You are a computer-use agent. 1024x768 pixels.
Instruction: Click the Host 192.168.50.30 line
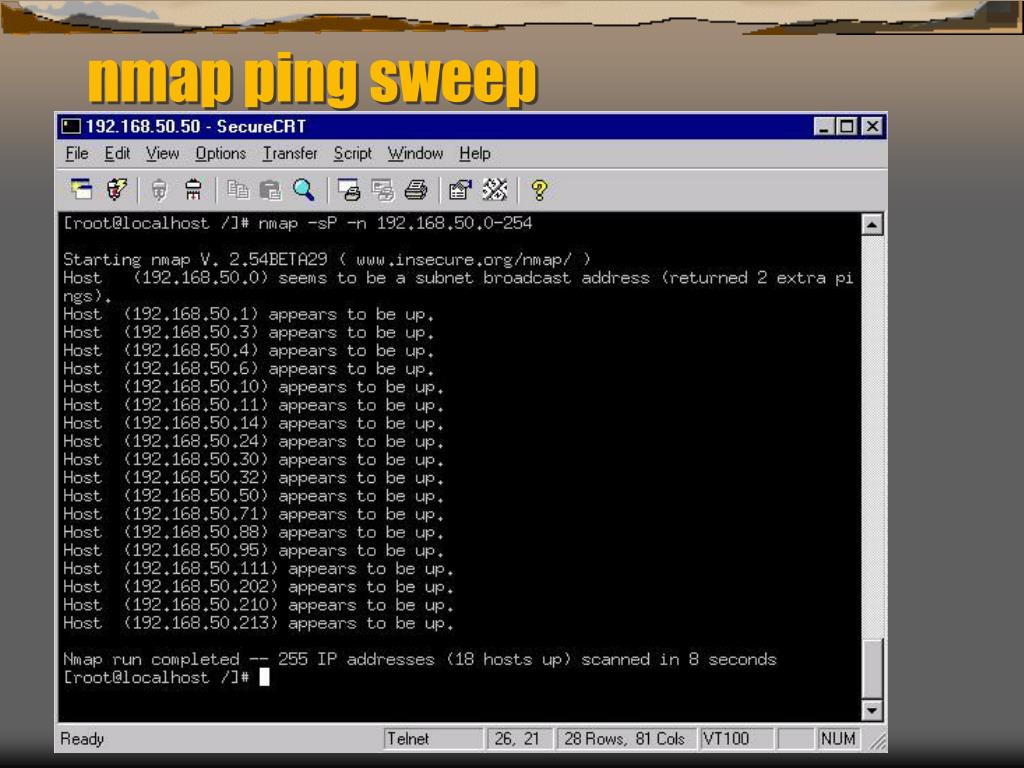tap(253, 460)
